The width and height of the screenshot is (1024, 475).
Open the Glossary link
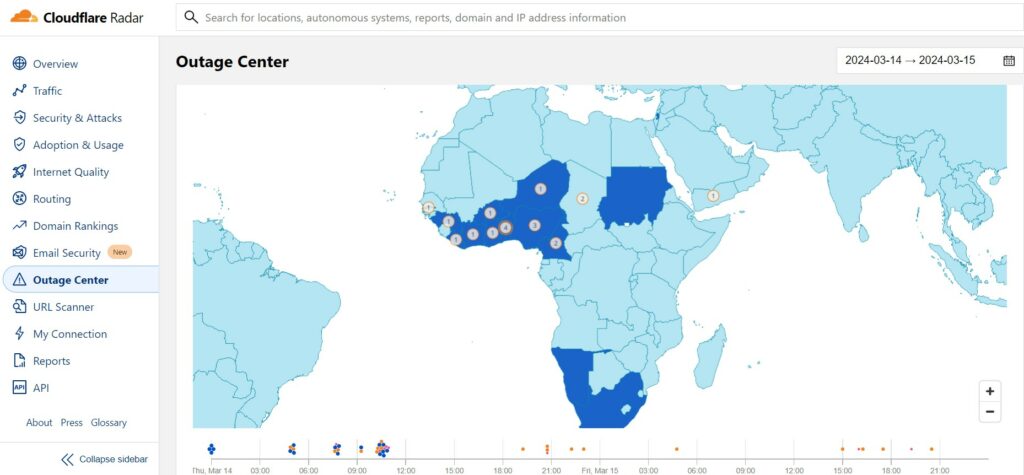click(109, 423)
